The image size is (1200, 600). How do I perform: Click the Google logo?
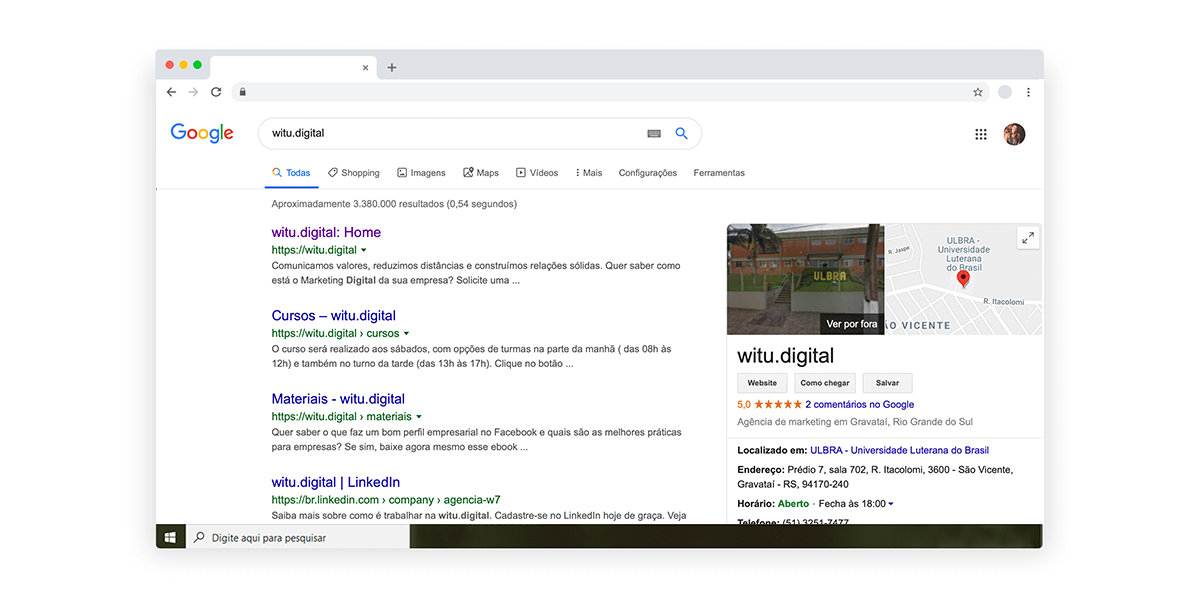pos(202,133)
